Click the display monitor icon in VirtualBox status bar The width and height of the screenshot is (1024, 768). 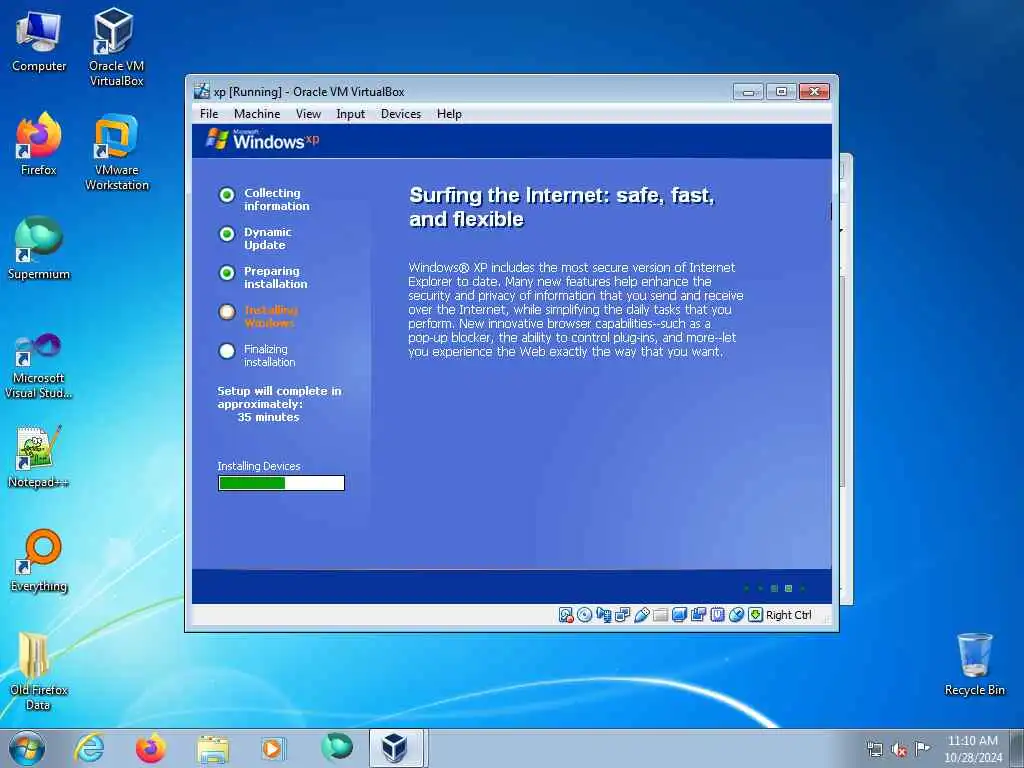[x=679, y=615]
